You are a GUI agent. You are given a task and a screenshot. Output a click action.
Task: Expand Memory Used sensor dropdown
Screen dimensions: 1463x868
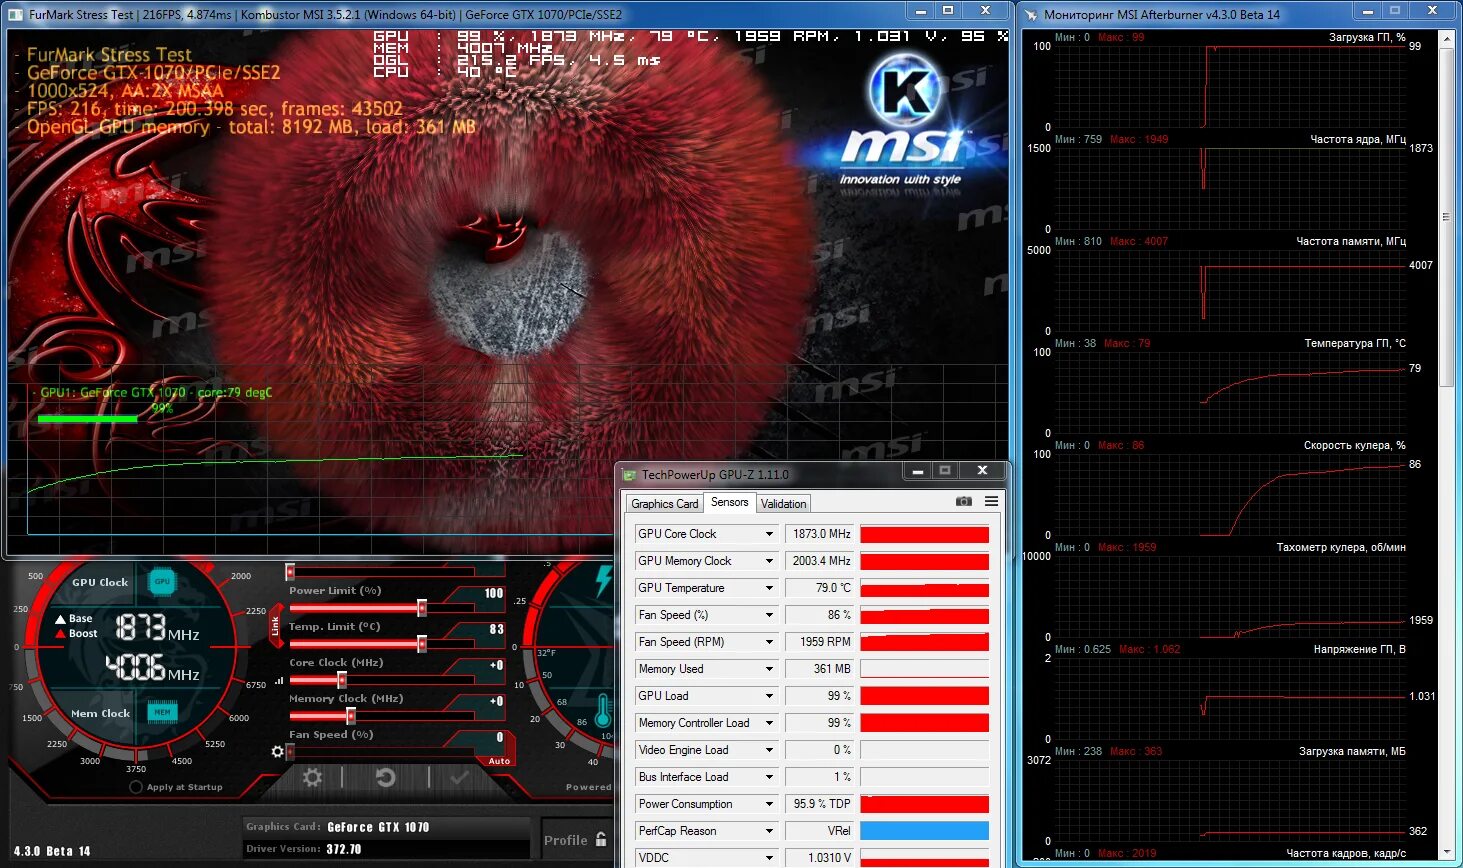pos(769,669)
